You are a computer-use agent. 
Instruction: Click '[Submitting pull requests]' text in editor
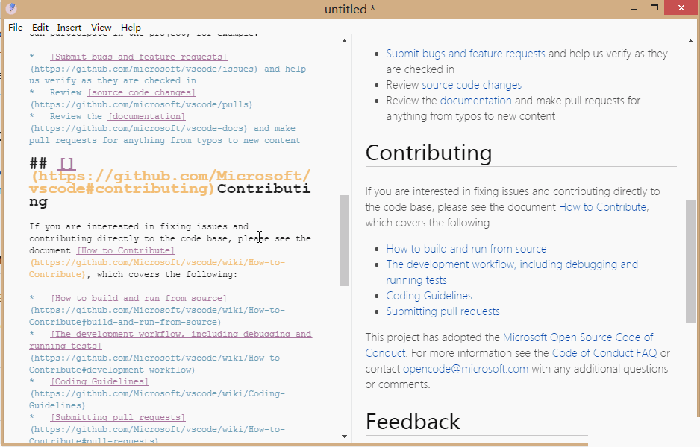118,417
